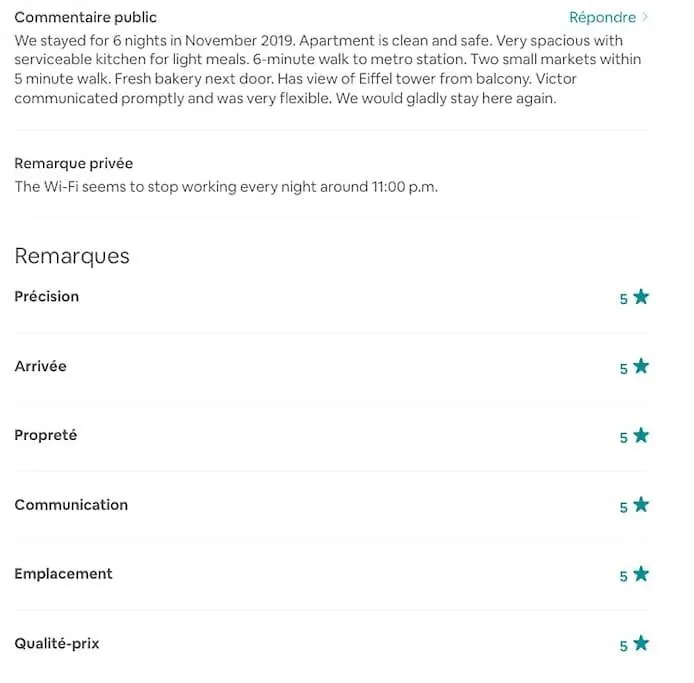Select the Précision rating label
This screenshot has height=683, width=694.
coord(46,296)
